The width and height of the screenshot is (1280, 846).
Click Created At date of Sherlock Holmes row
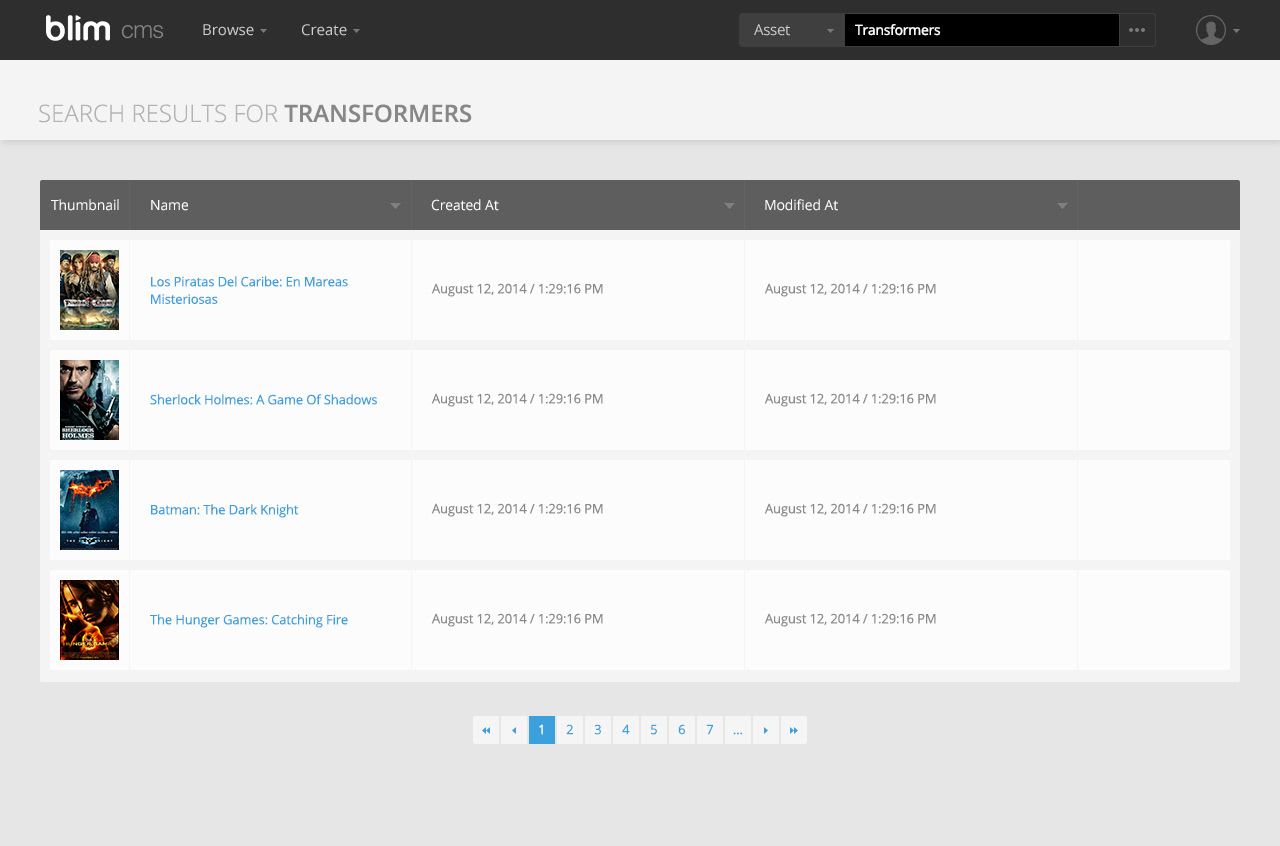point(518,398)
